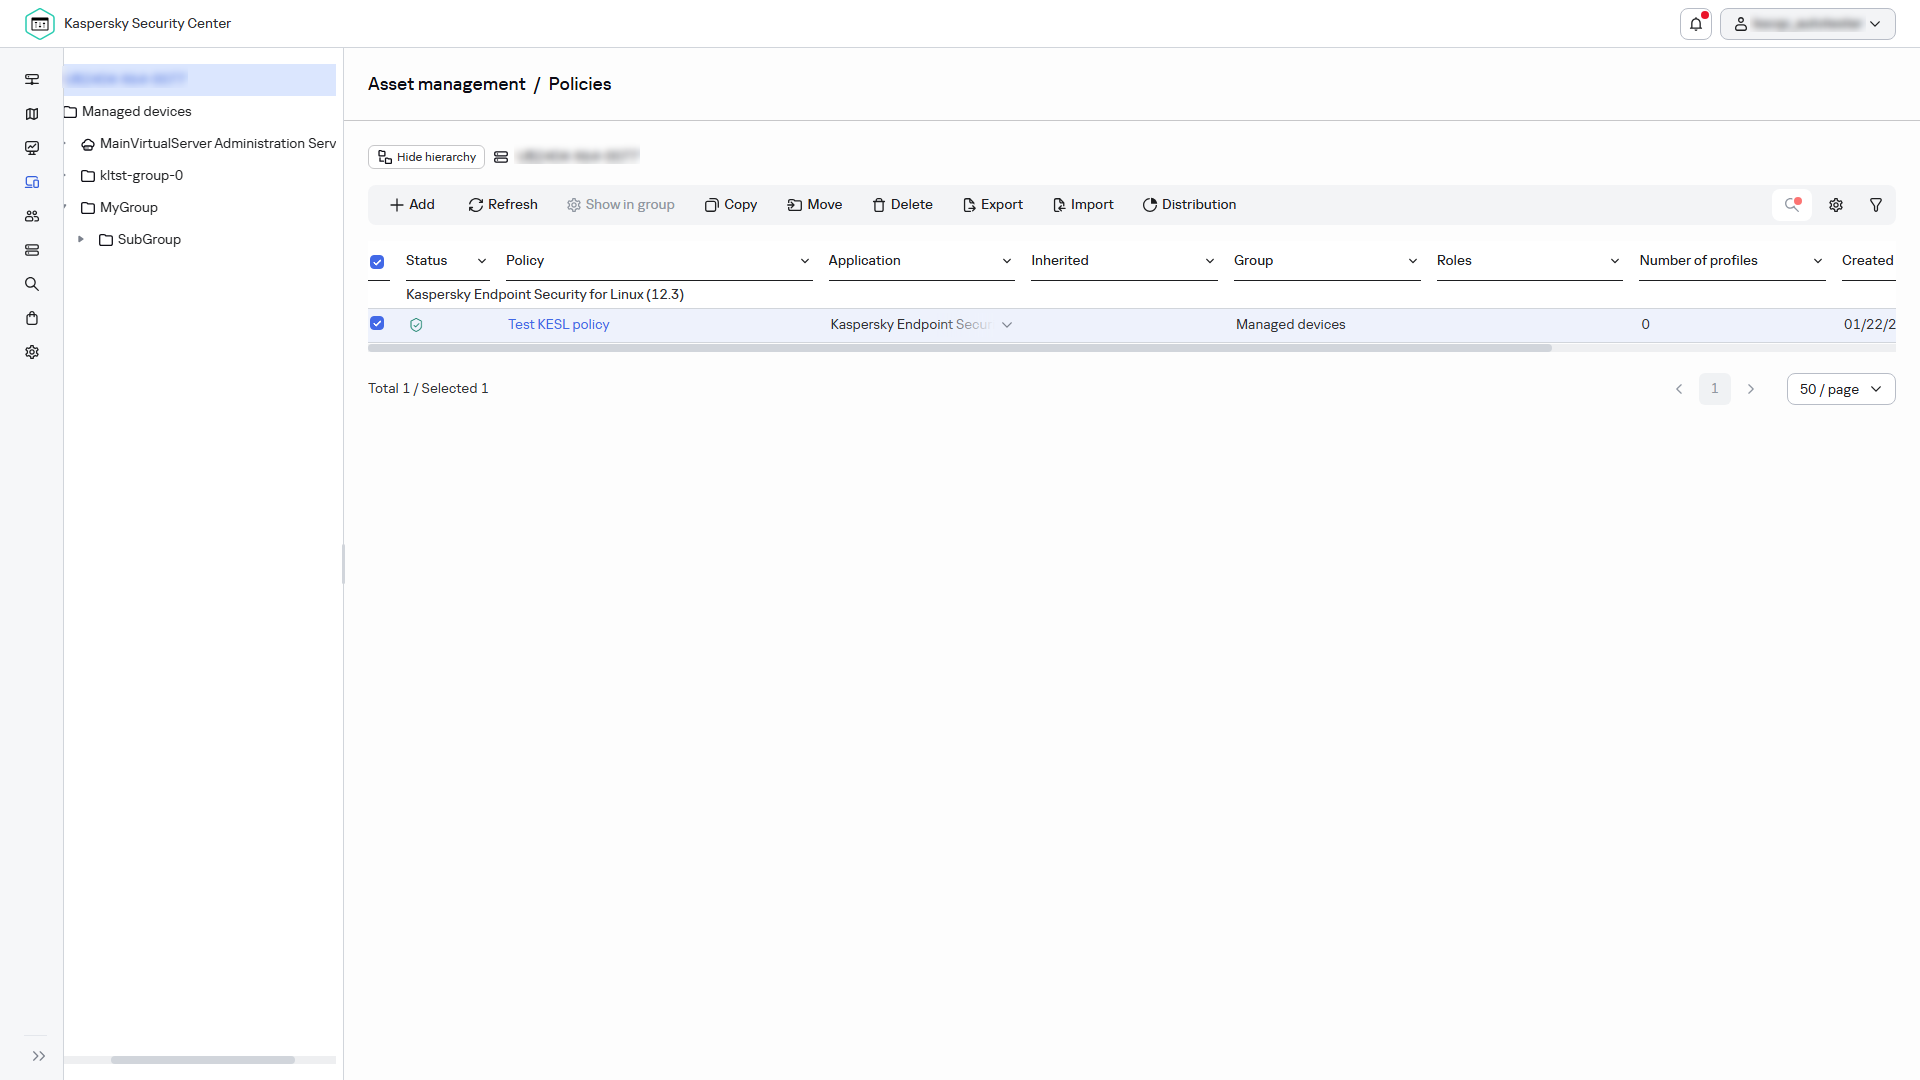The image size is (1920, 1080).
Task: Select kltst-group-0 in the tree
Action: click(141, 176)
